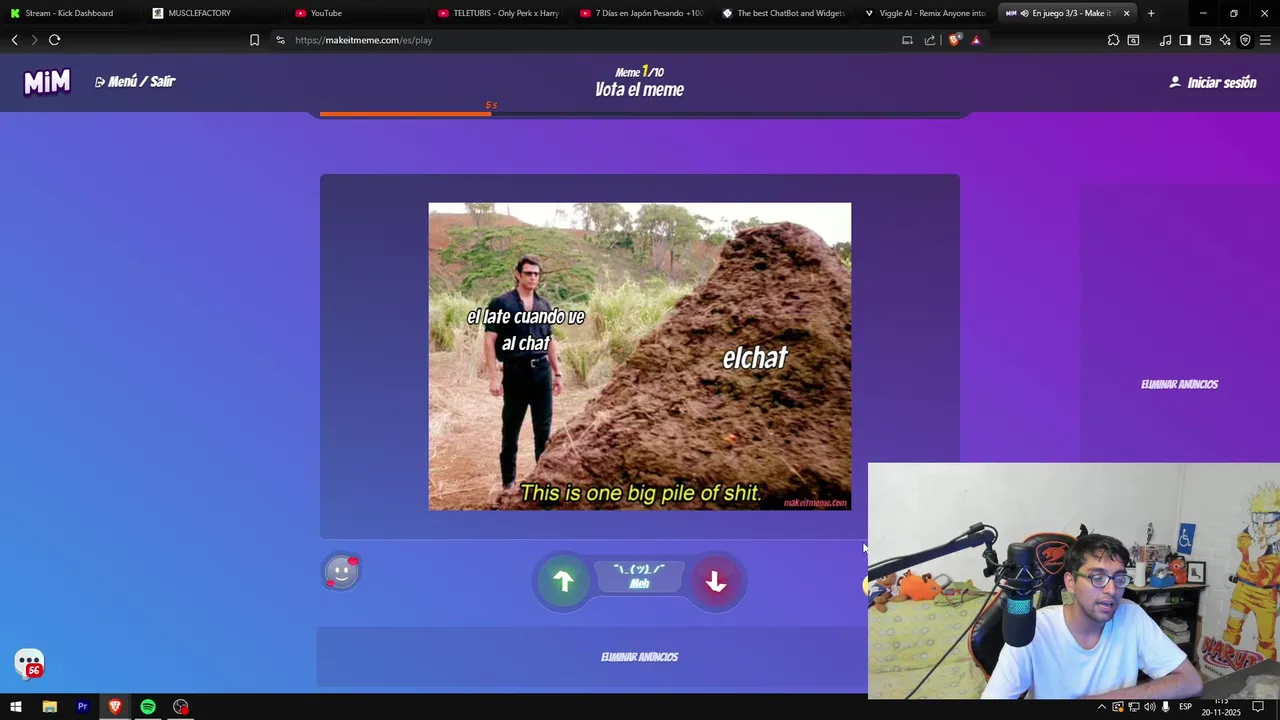Open Spotify from the taskbar

point(148,707)
